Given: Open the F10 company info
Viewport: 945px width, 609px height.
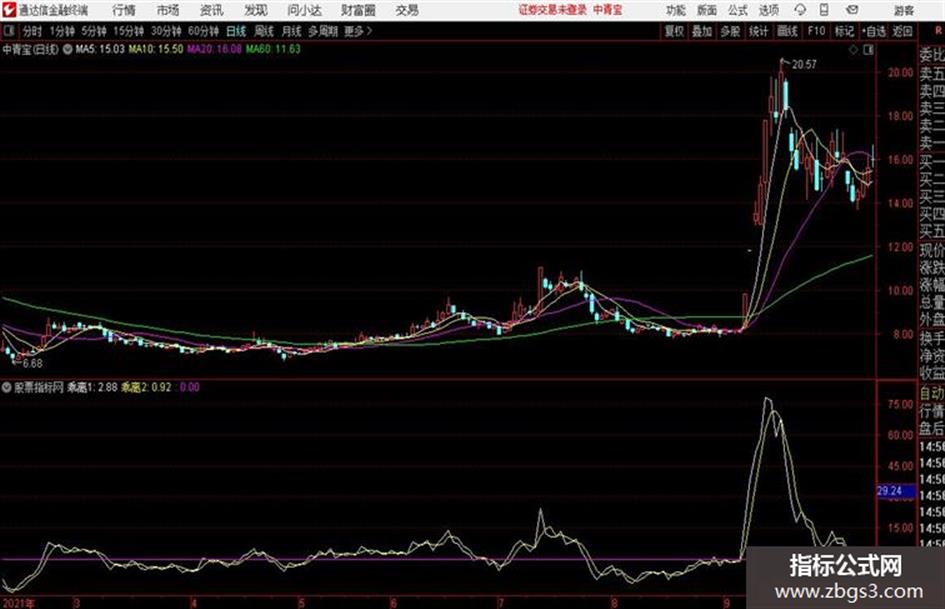Looking at the screenshot, I should click(x=816, y=31).
